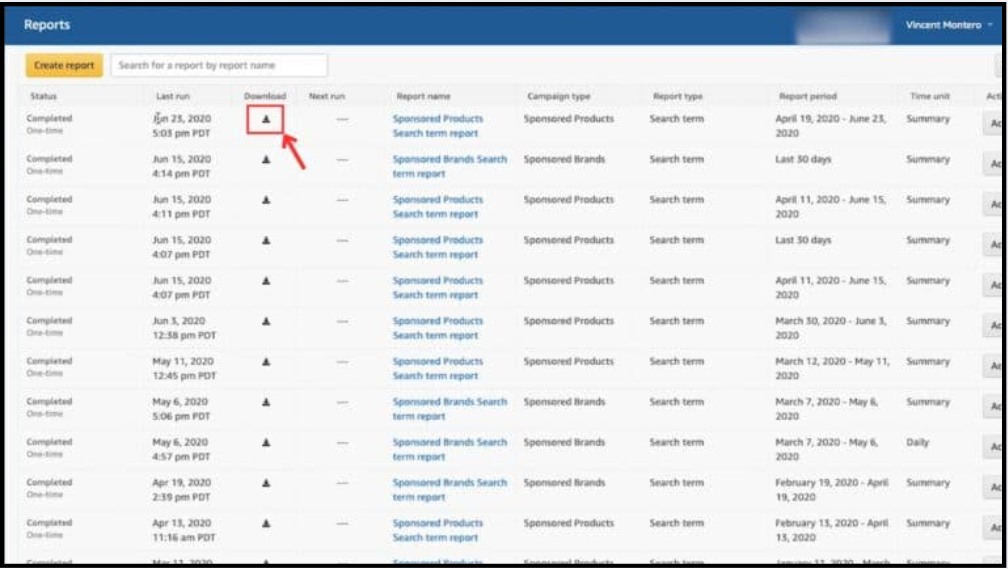Download the report run on May 11, 2020
Screen dimensions: 1008x569
click(266, 361)
